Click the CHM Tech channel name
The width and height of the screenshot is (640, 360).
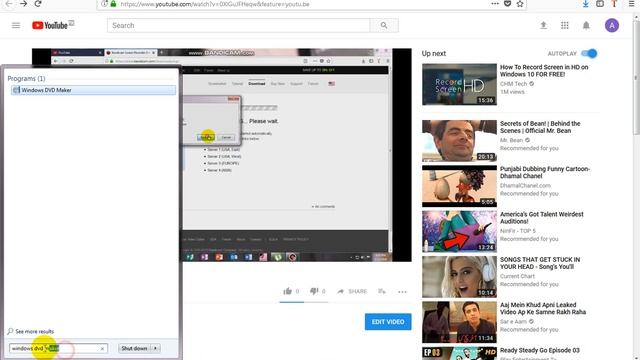[513, 84]
